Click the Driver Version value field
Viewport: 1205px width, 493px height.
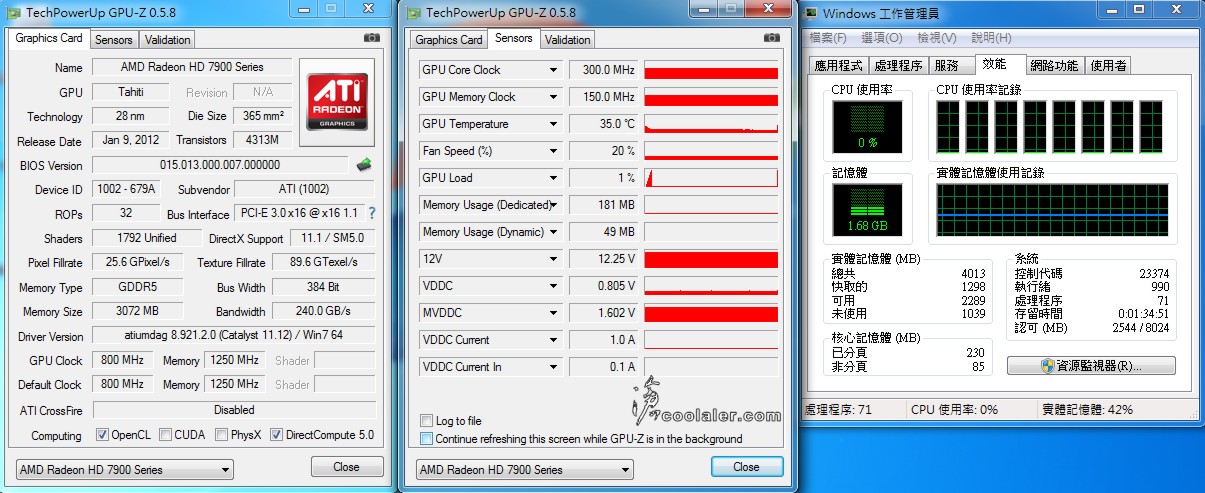click(234, 336)
